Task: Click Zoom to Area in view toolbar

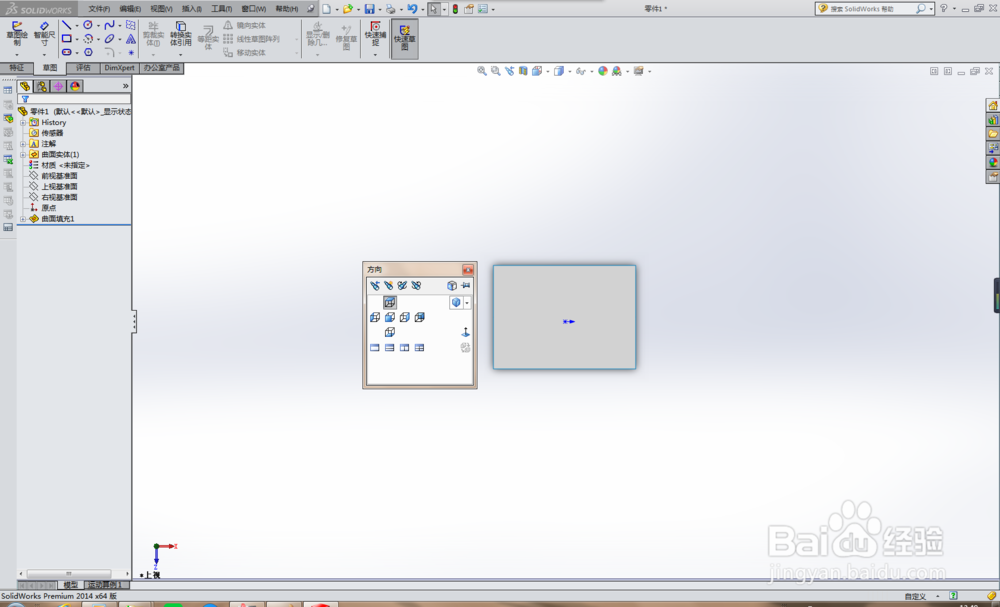Action: [x=496, y=71]
